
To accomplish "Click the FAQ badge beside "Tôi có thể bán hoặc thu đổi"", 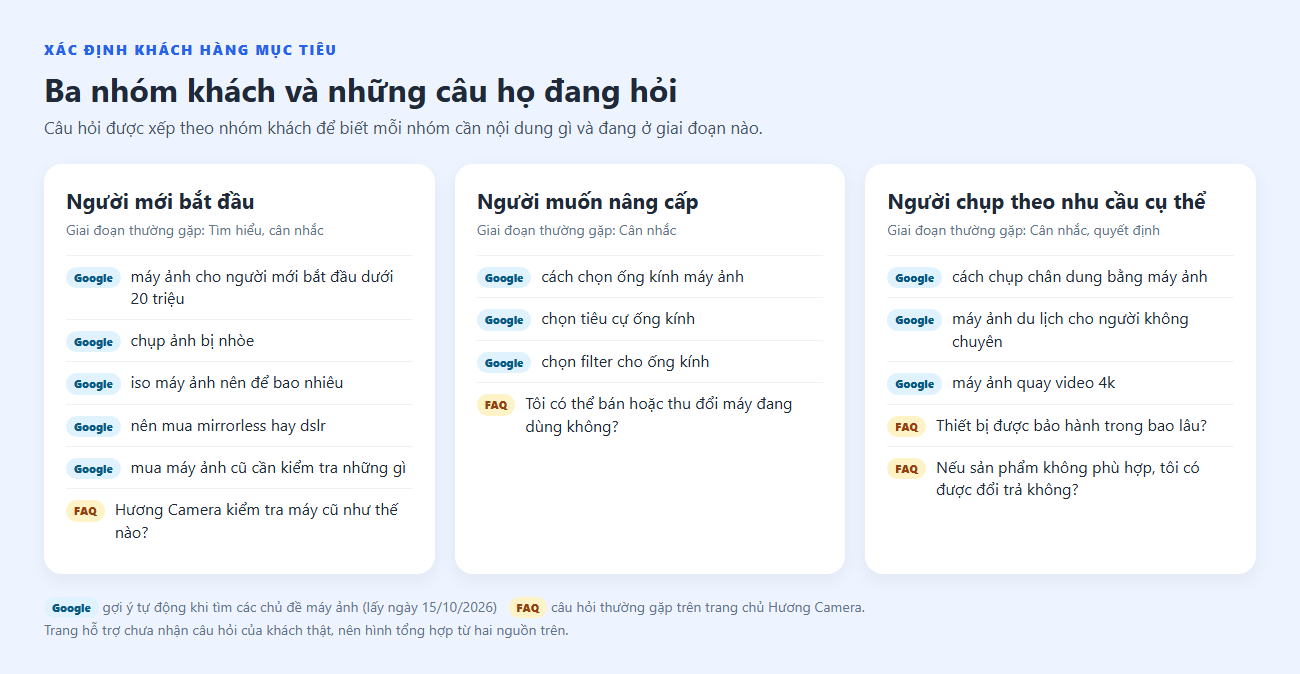I will point(496,405).
